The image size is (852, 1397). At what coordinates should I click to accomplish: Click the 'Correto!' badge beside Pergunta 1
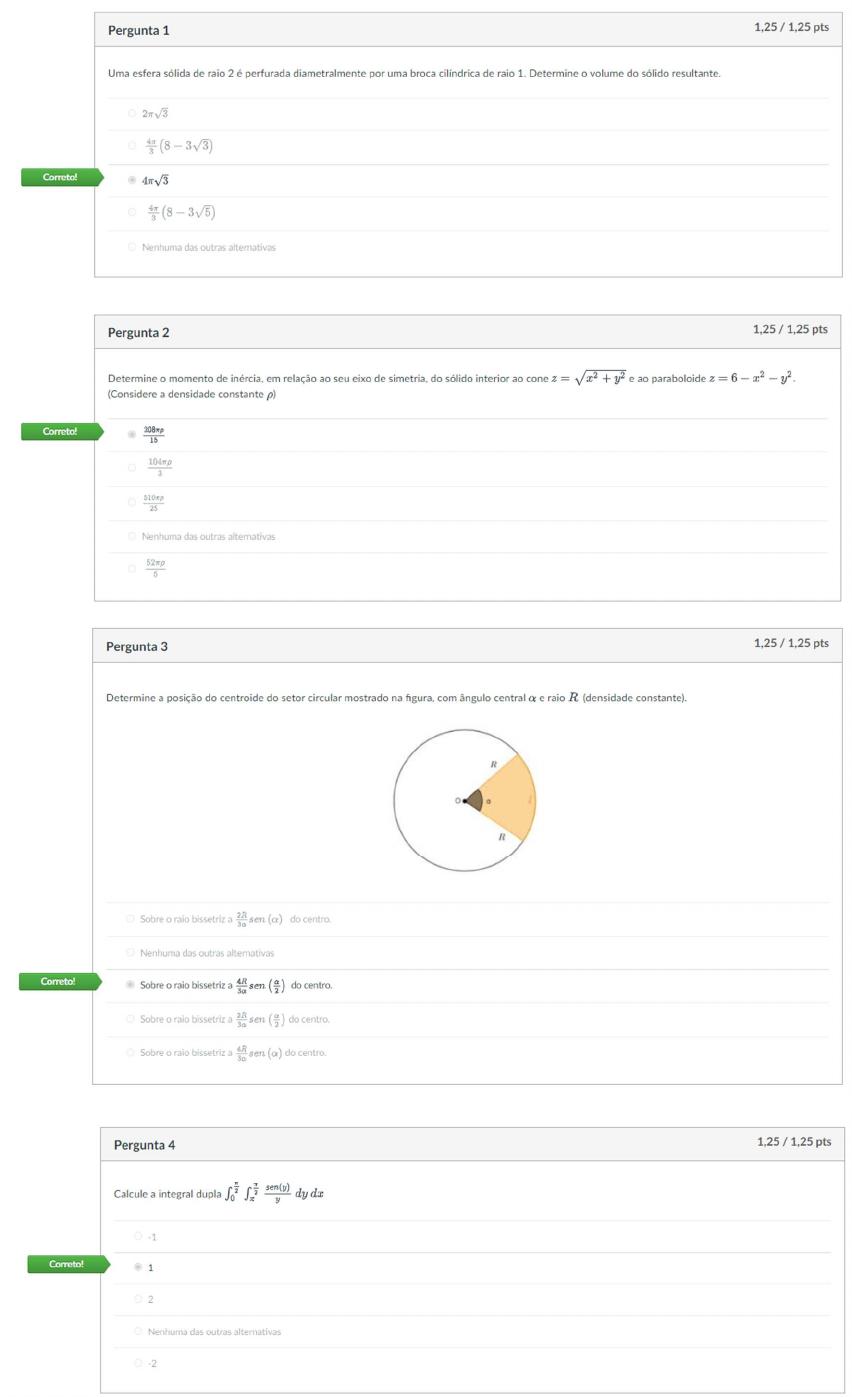(x=60, y=178)
